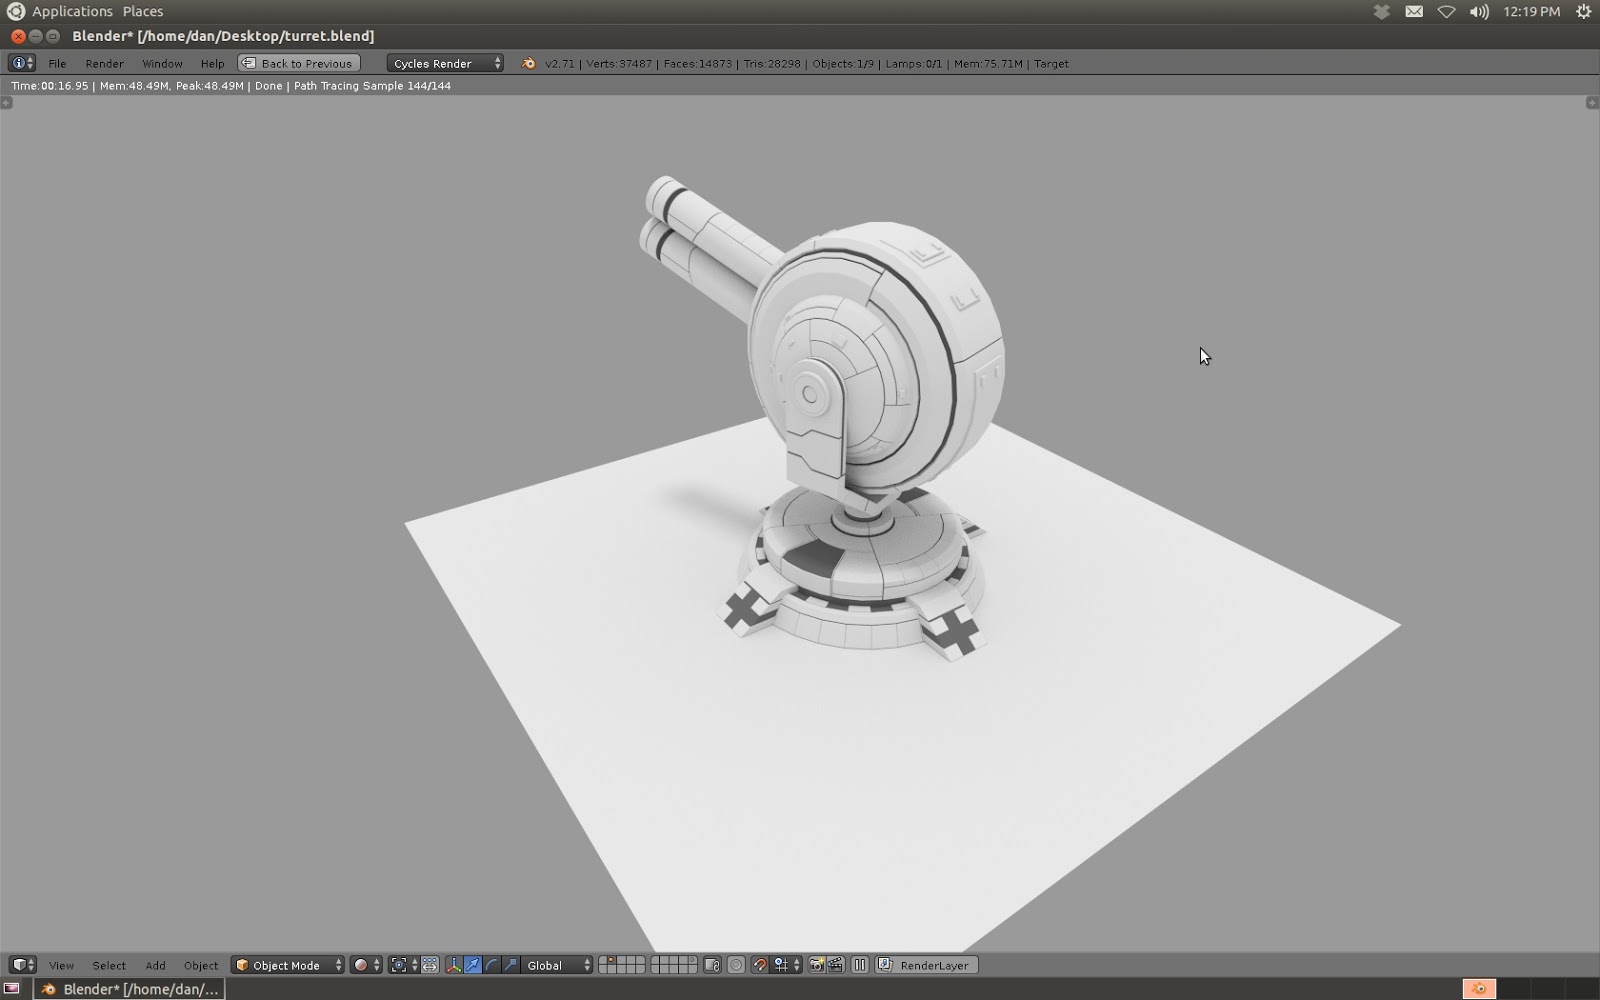Click the RenderLayer name field

click(x=936, y=965)
